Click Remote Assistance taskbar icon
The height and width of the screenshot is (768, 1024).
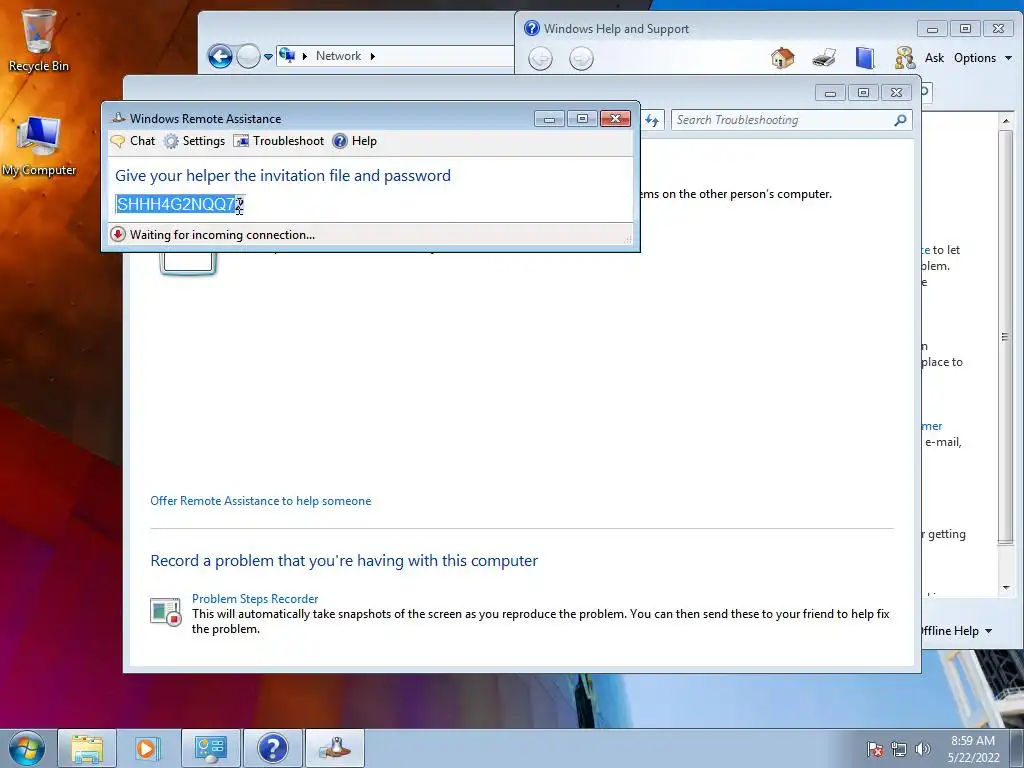334,748
